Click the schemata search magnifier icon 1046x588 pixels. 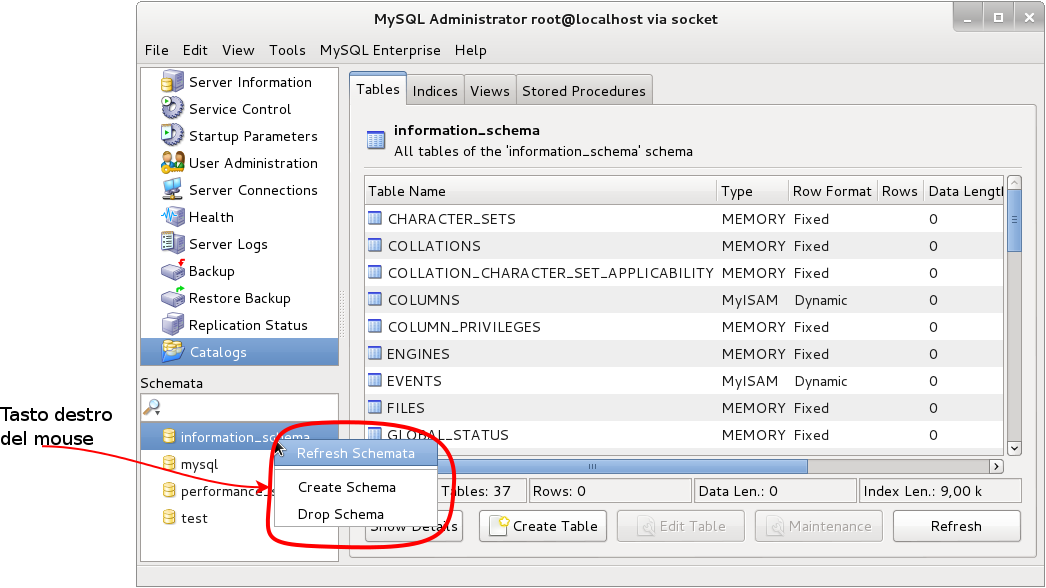tap(152, 407)
